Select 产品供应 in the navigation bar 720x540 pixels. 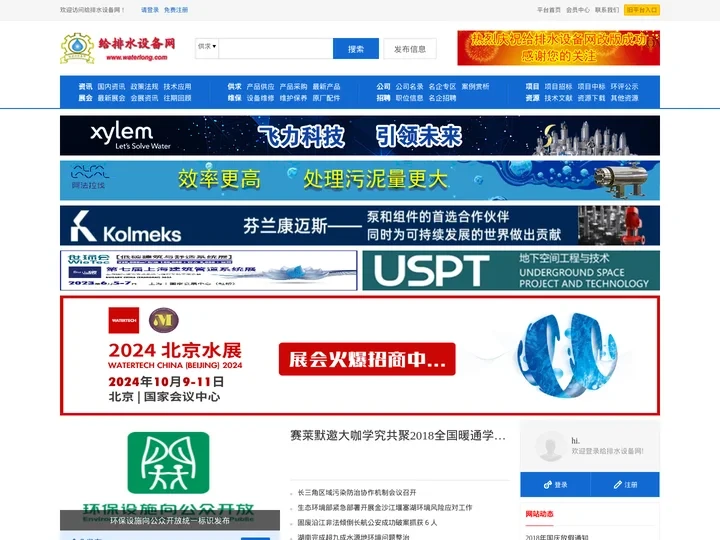click(260, 86)
